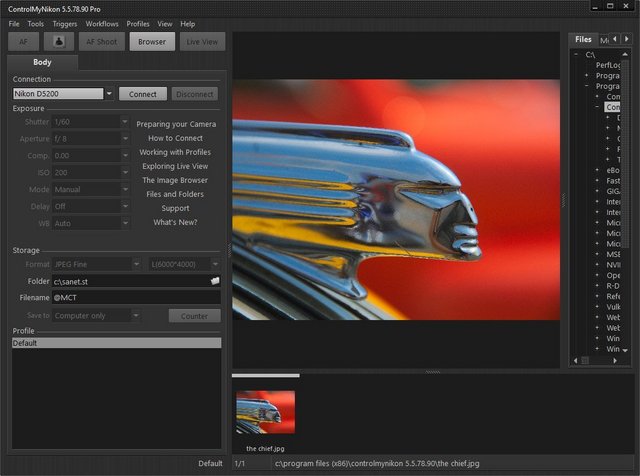640x476 pixels.
Task: Click the file tree scroll down arrow
Action: click(x=625, y=350)
